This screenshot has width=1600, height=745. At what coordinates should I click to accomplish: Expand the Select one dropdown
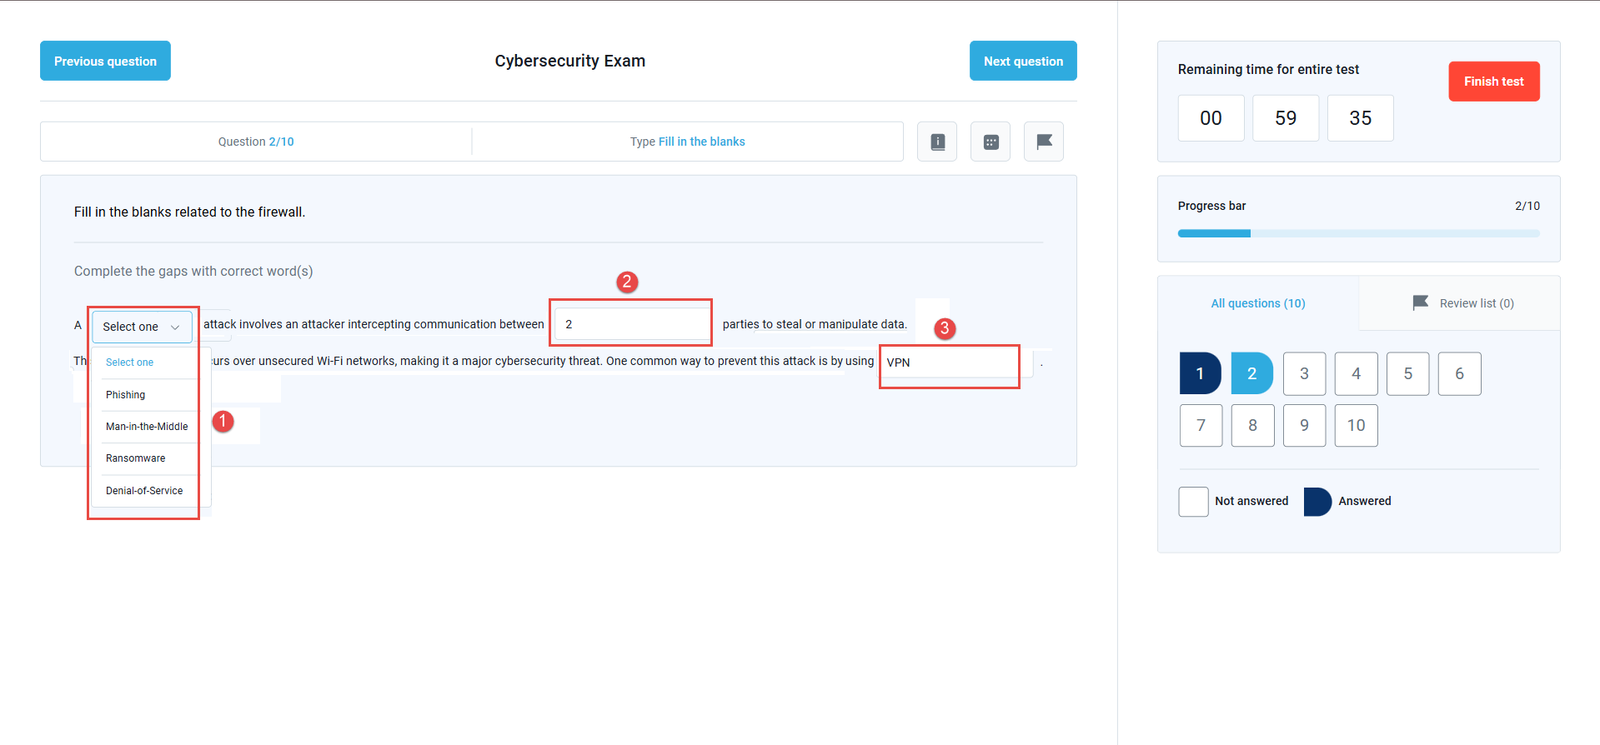pos(141,327)
